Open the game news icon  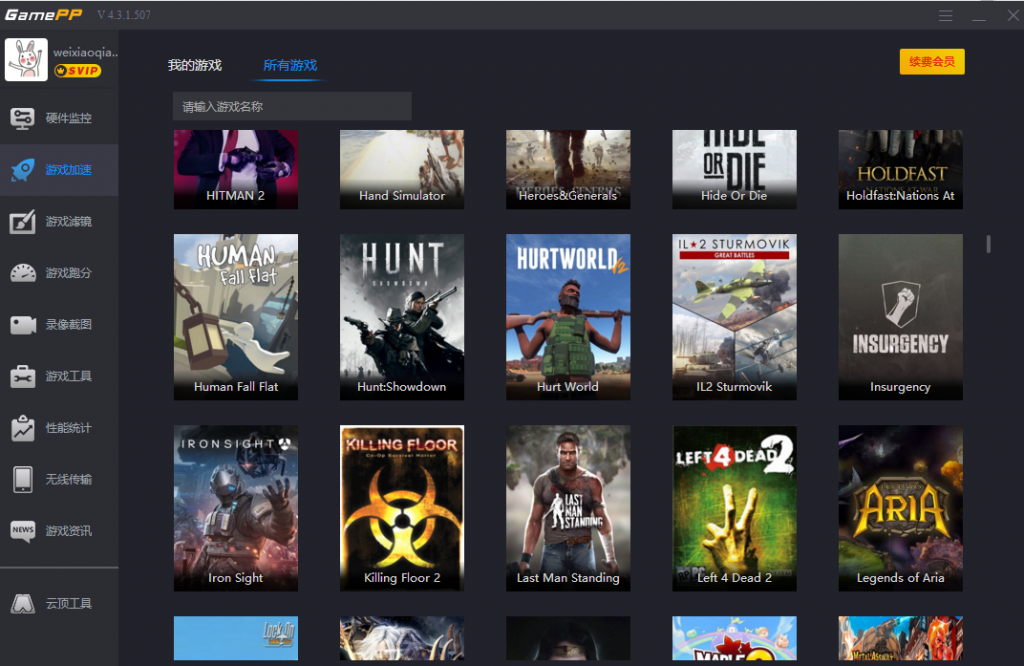click(22, 531)
